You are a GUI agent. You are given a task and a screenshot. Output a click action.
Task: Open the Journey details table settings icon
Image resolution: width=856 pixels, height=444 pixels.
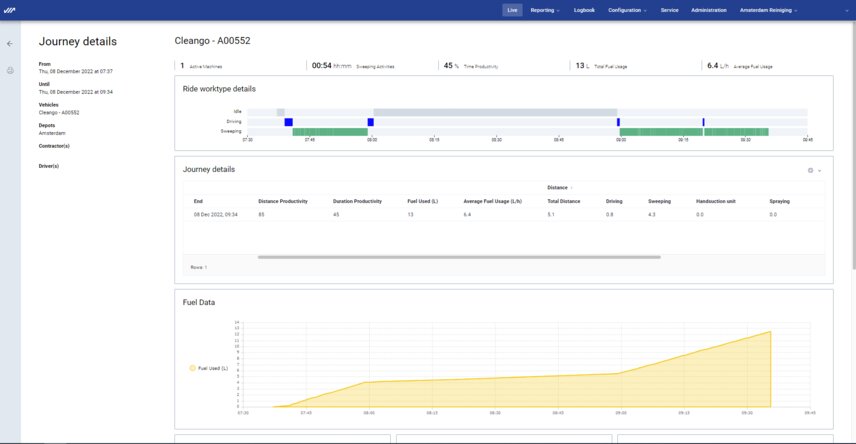(811, 170)
